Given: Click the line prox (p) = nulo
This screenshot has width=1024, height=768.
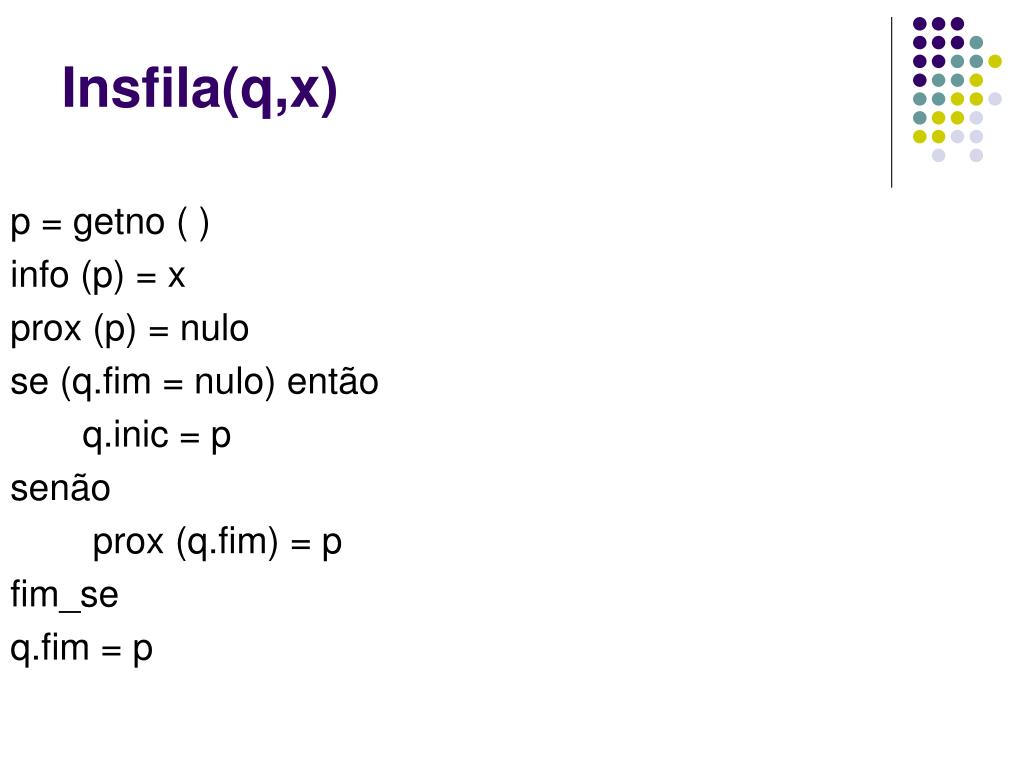Looking at the screenshot, I should (129, 330).
